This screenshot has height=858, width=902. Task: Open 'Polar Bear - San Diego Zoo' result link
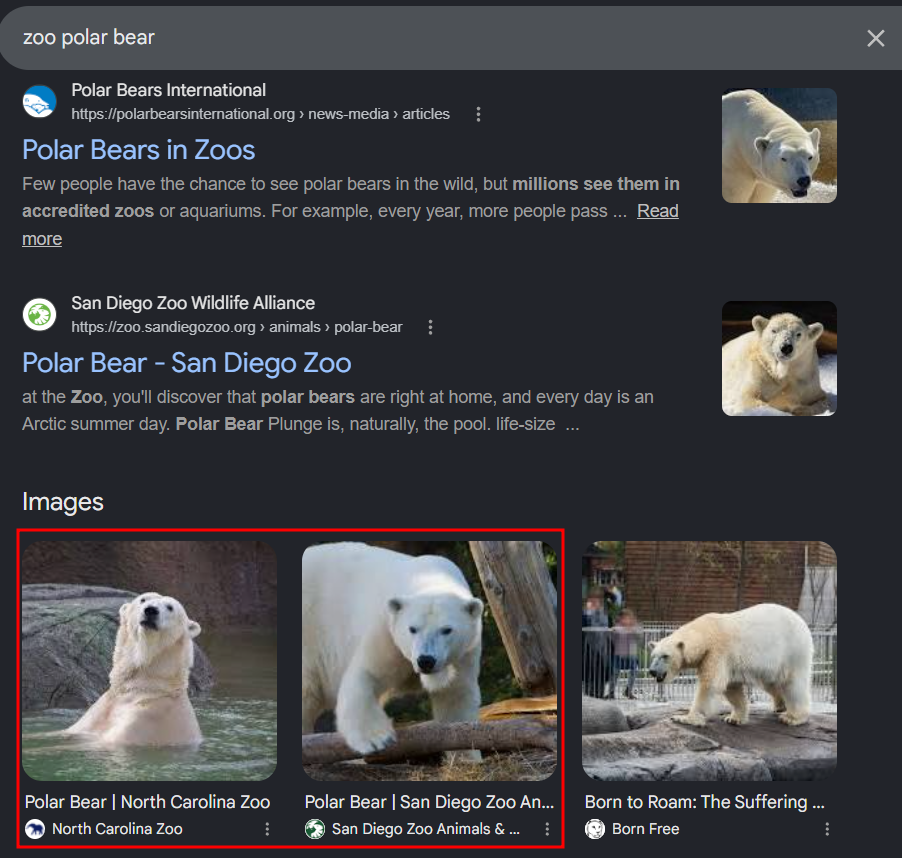coord(186,363)
